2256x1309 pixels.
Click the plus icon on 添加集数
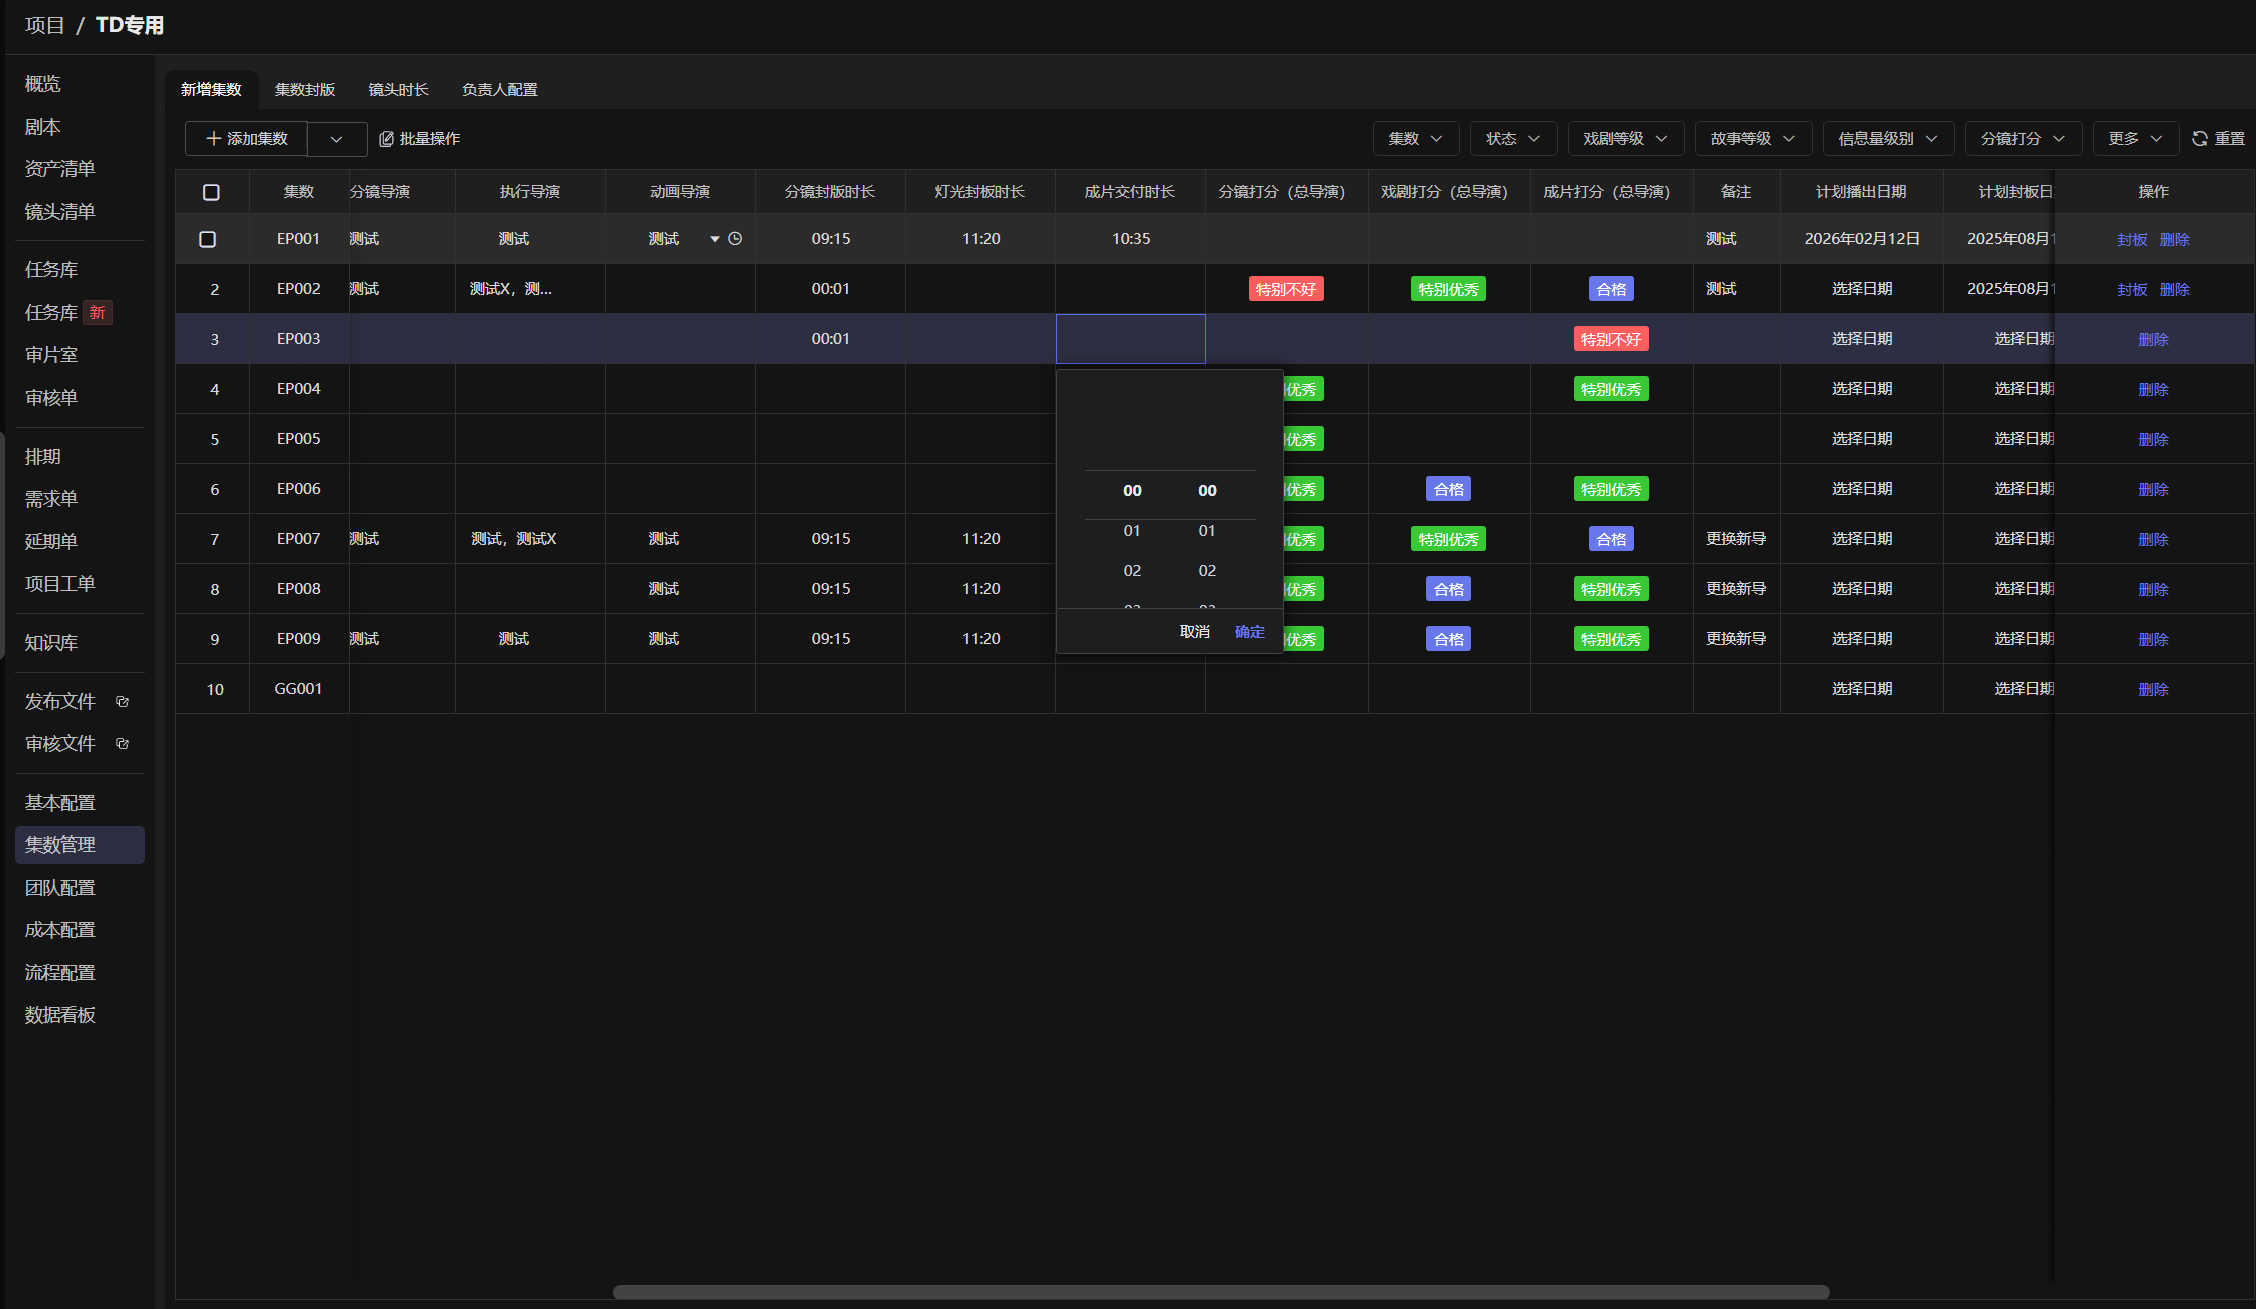(213, 138)
